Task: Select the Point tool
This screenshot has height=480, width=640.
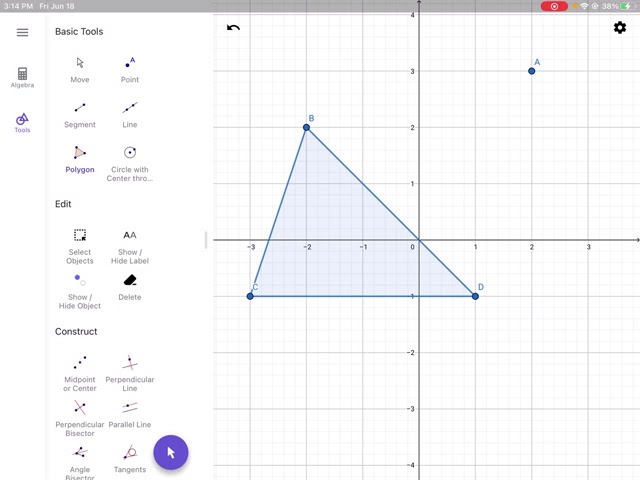Action: pos(130,70)
